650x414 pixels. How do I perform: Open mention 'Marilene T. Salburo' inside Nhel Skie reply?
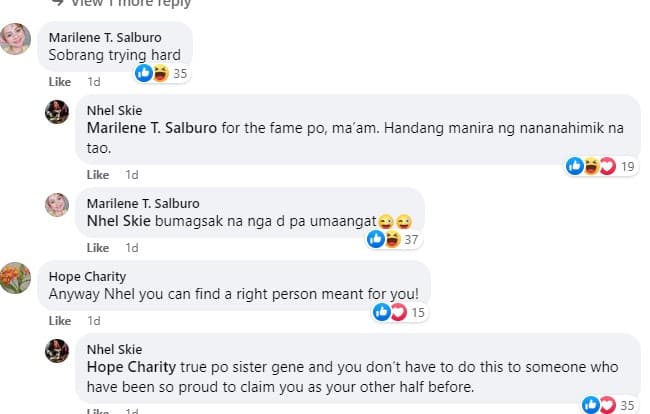coord(152,128)
